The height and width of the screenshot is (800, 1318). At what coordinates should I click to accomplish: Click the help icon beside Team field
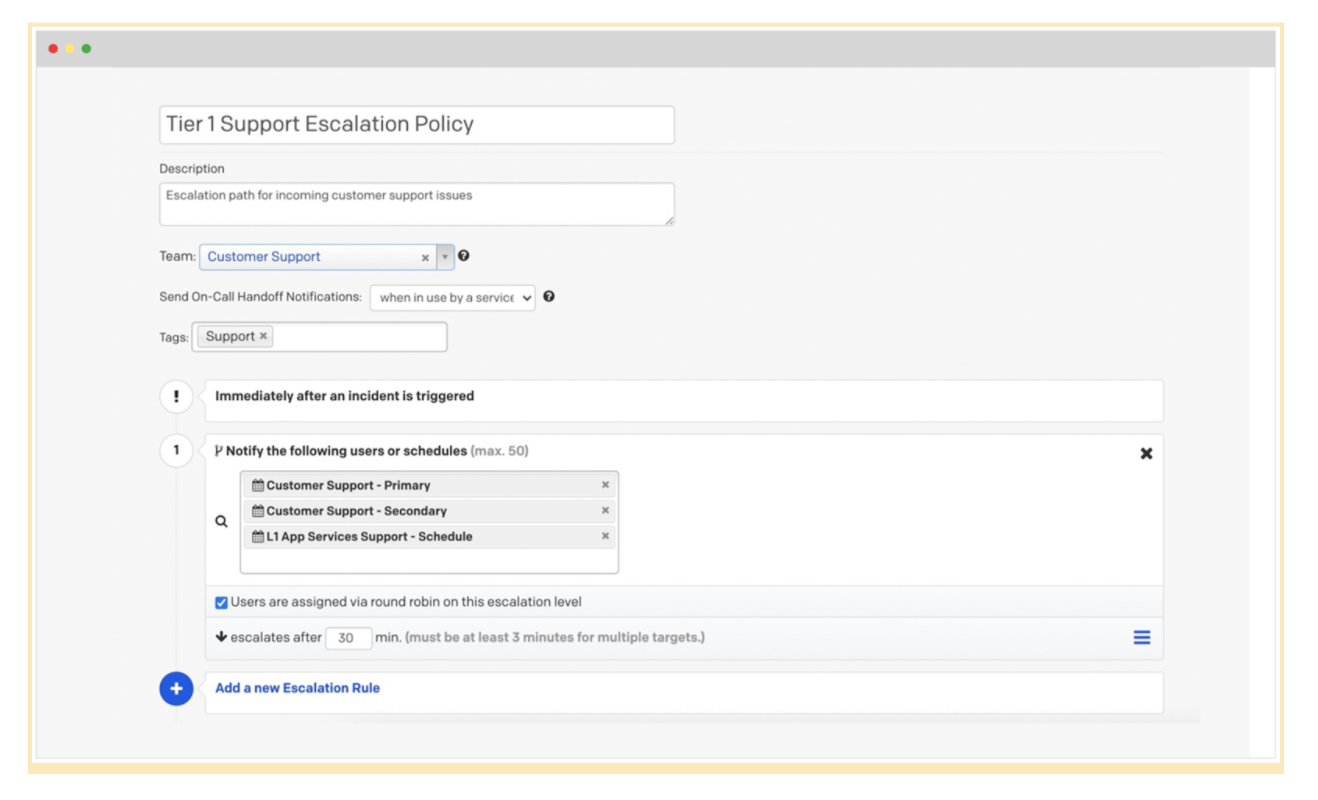(x=463, y=256)
